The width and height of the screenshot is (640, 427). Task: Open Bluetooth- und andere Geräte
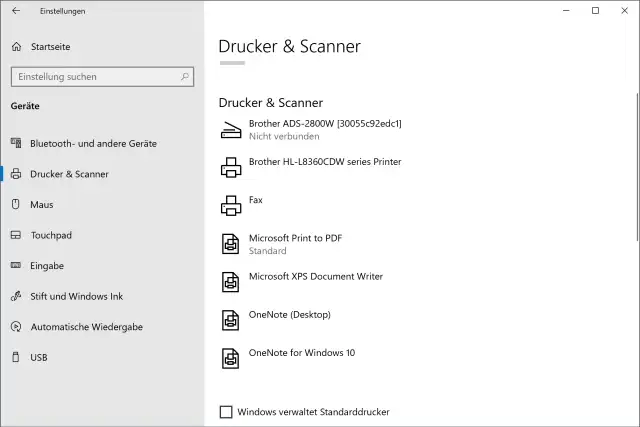click(x=93, y=143)
